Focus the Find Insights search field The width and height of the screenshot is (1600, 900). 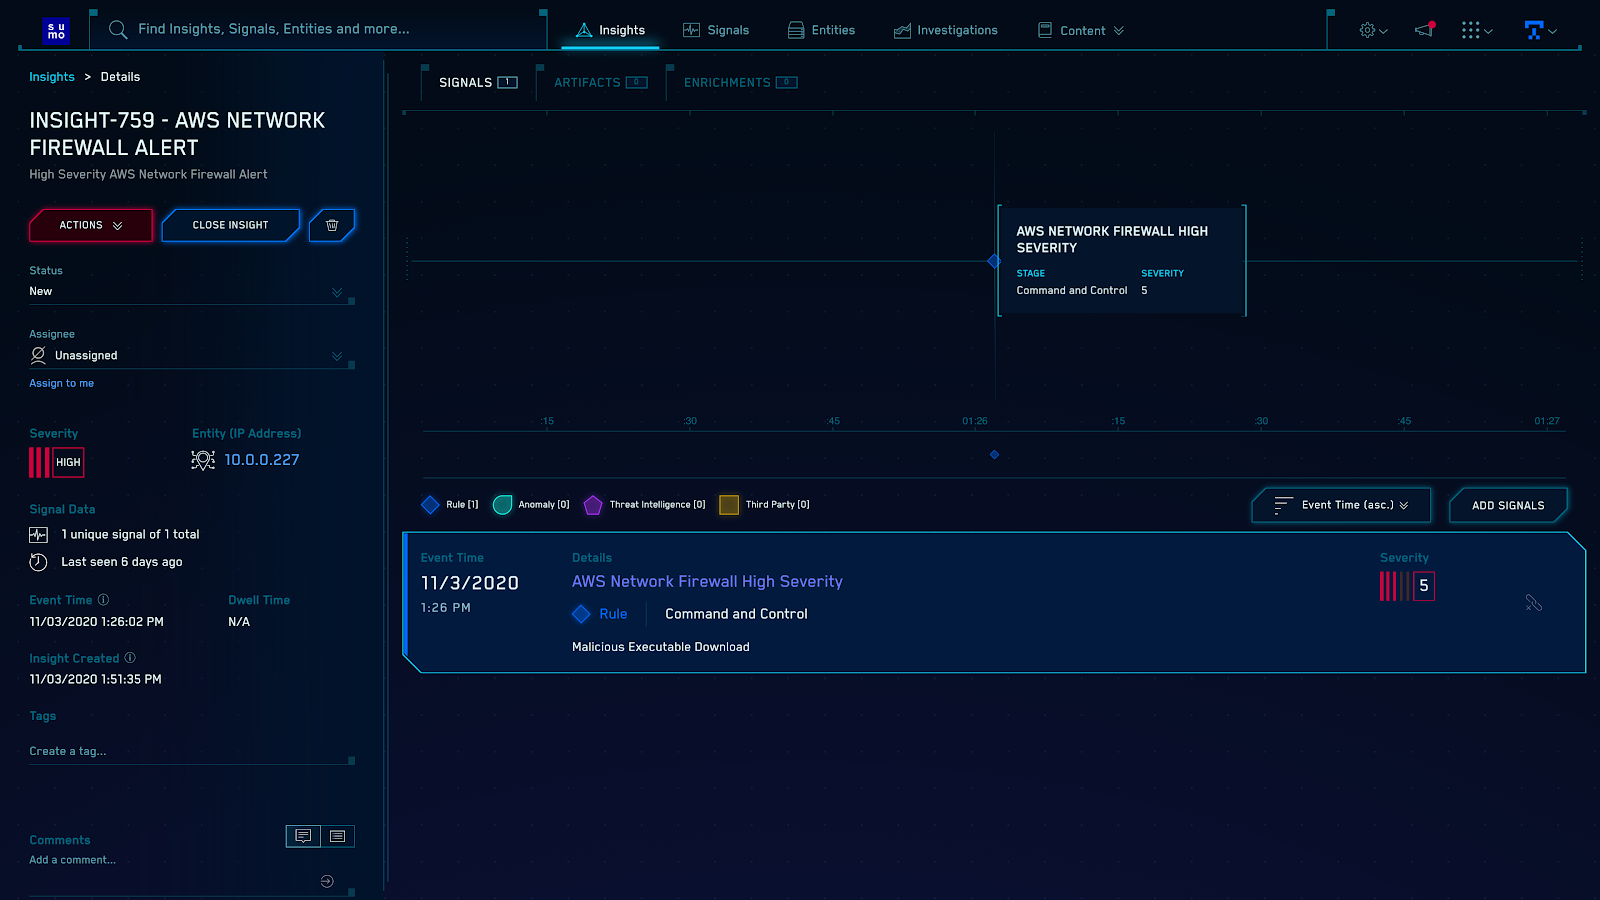(x=320, y=29)
